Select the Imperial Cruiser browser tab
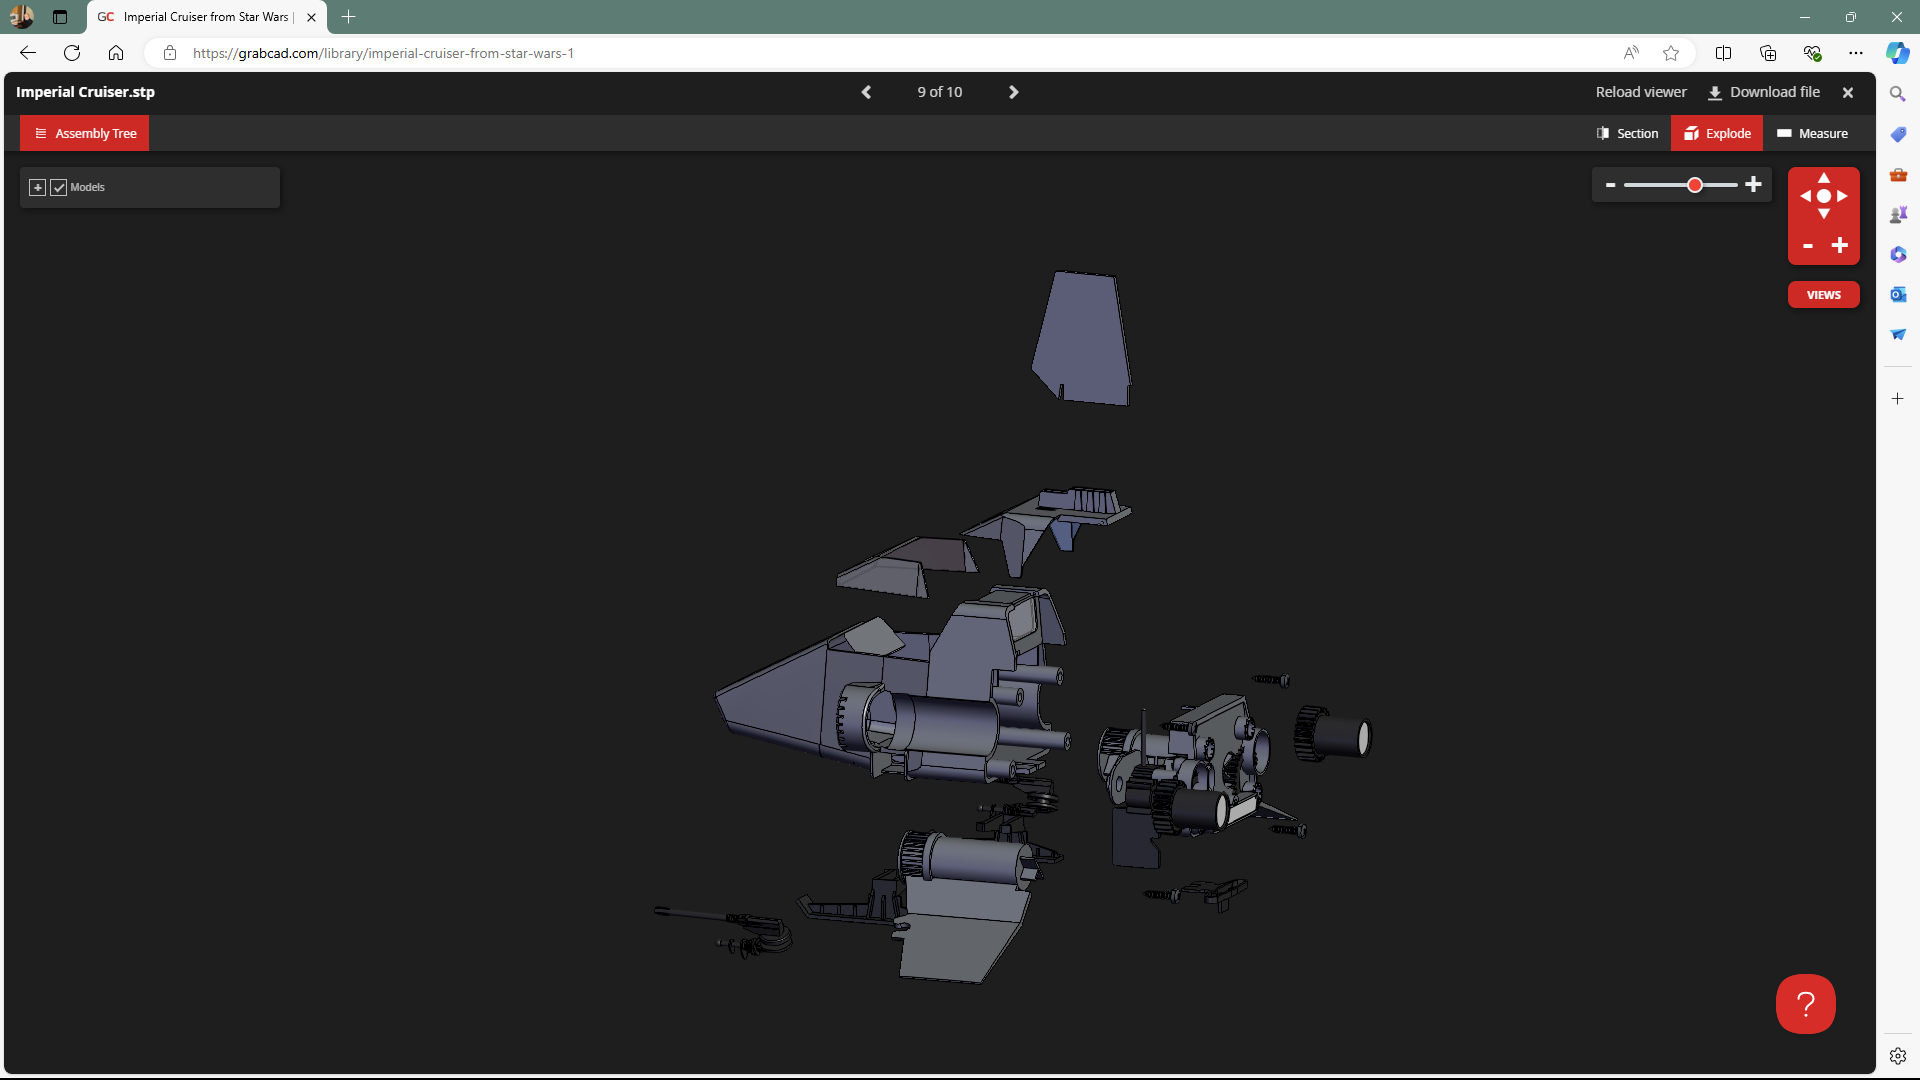The image size is (1920, 1080). coord(207,17)
